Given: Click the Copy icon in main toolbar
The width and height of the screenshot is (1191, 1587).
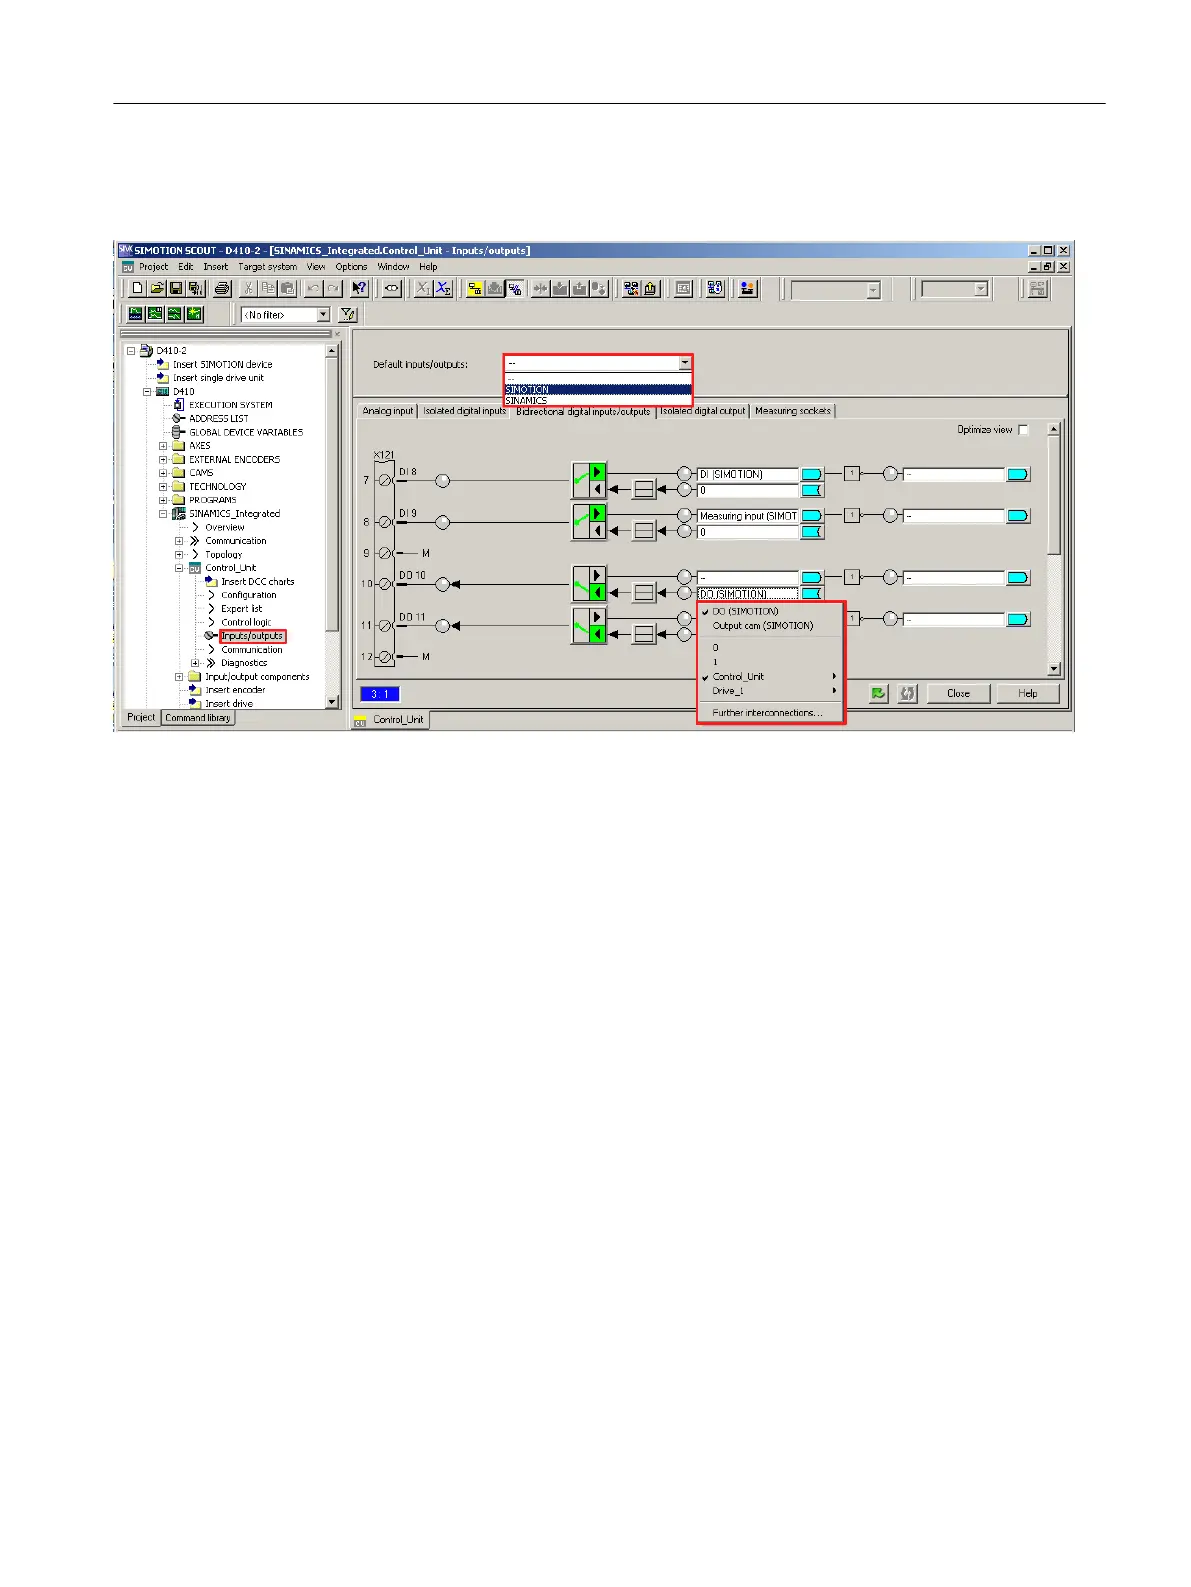Looking at the screenshot, I should [268, 289].
